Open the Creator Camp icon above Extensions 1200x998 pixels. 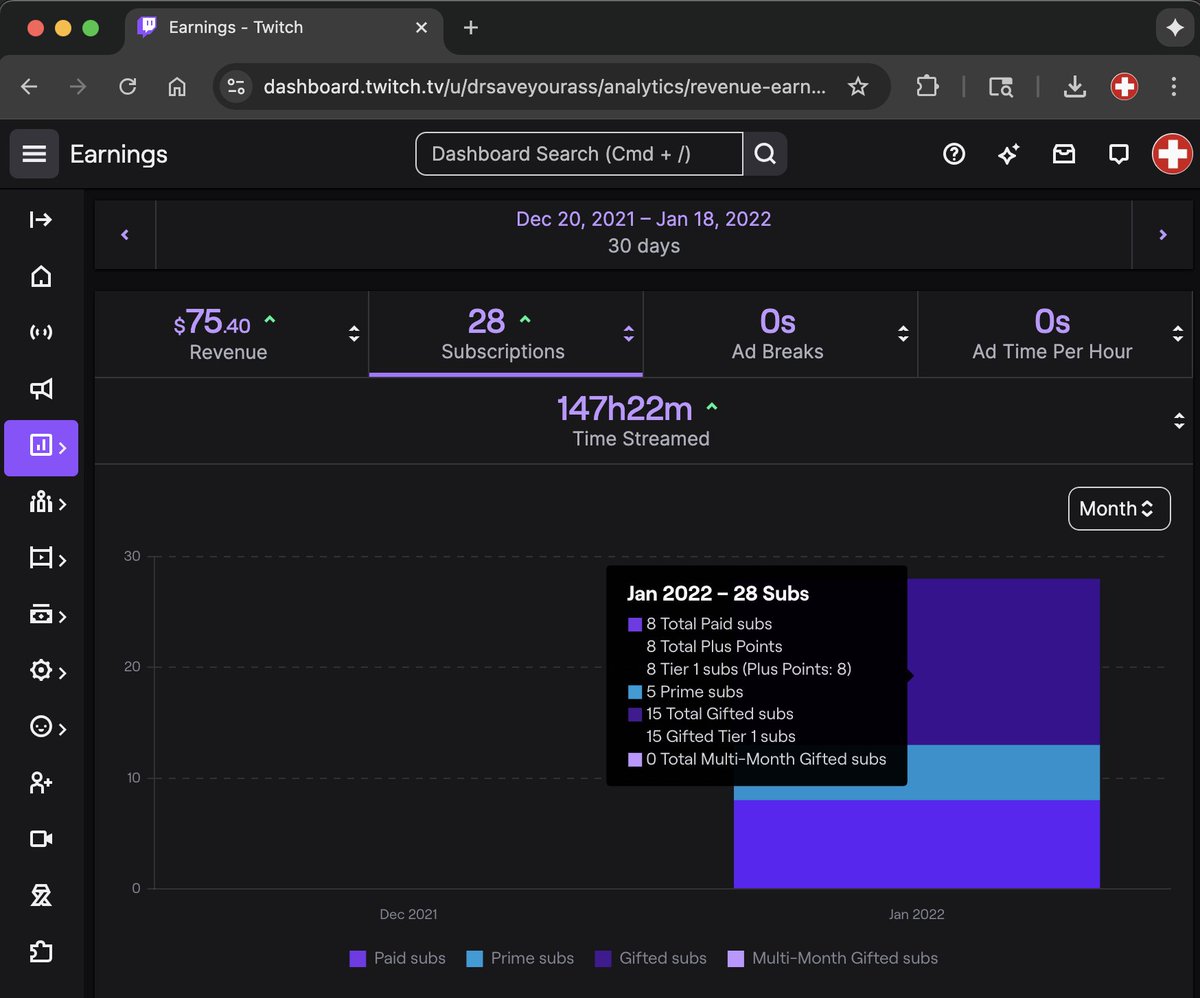point(41,895)
